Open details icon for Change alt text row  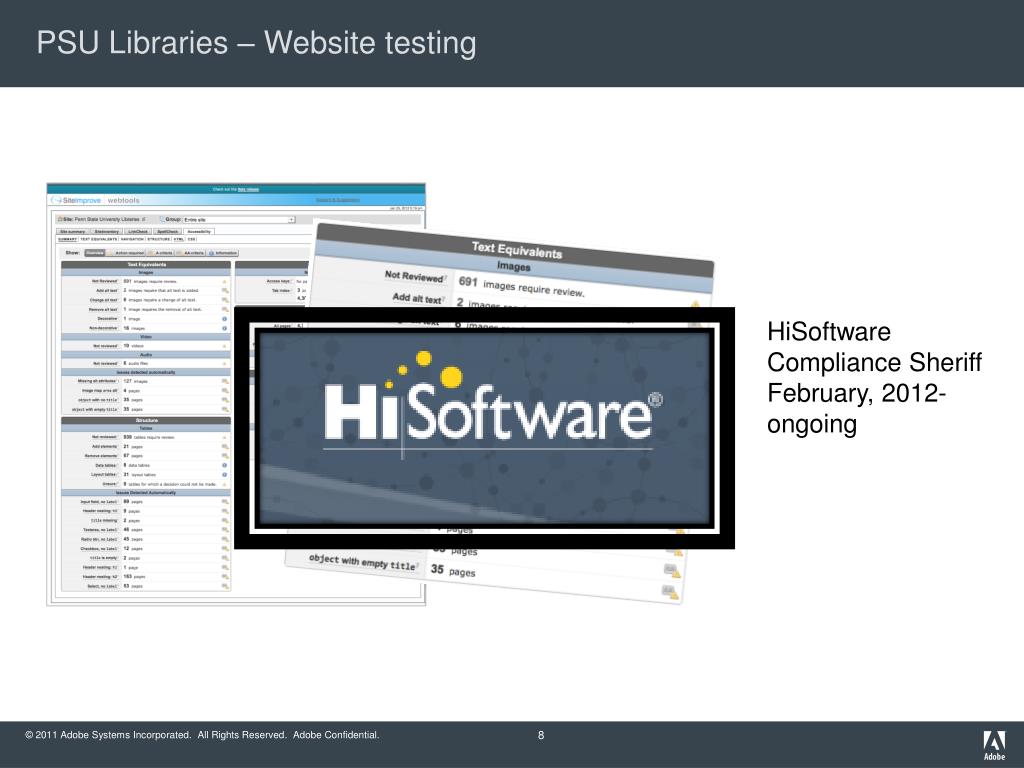[x=225, y=300]
